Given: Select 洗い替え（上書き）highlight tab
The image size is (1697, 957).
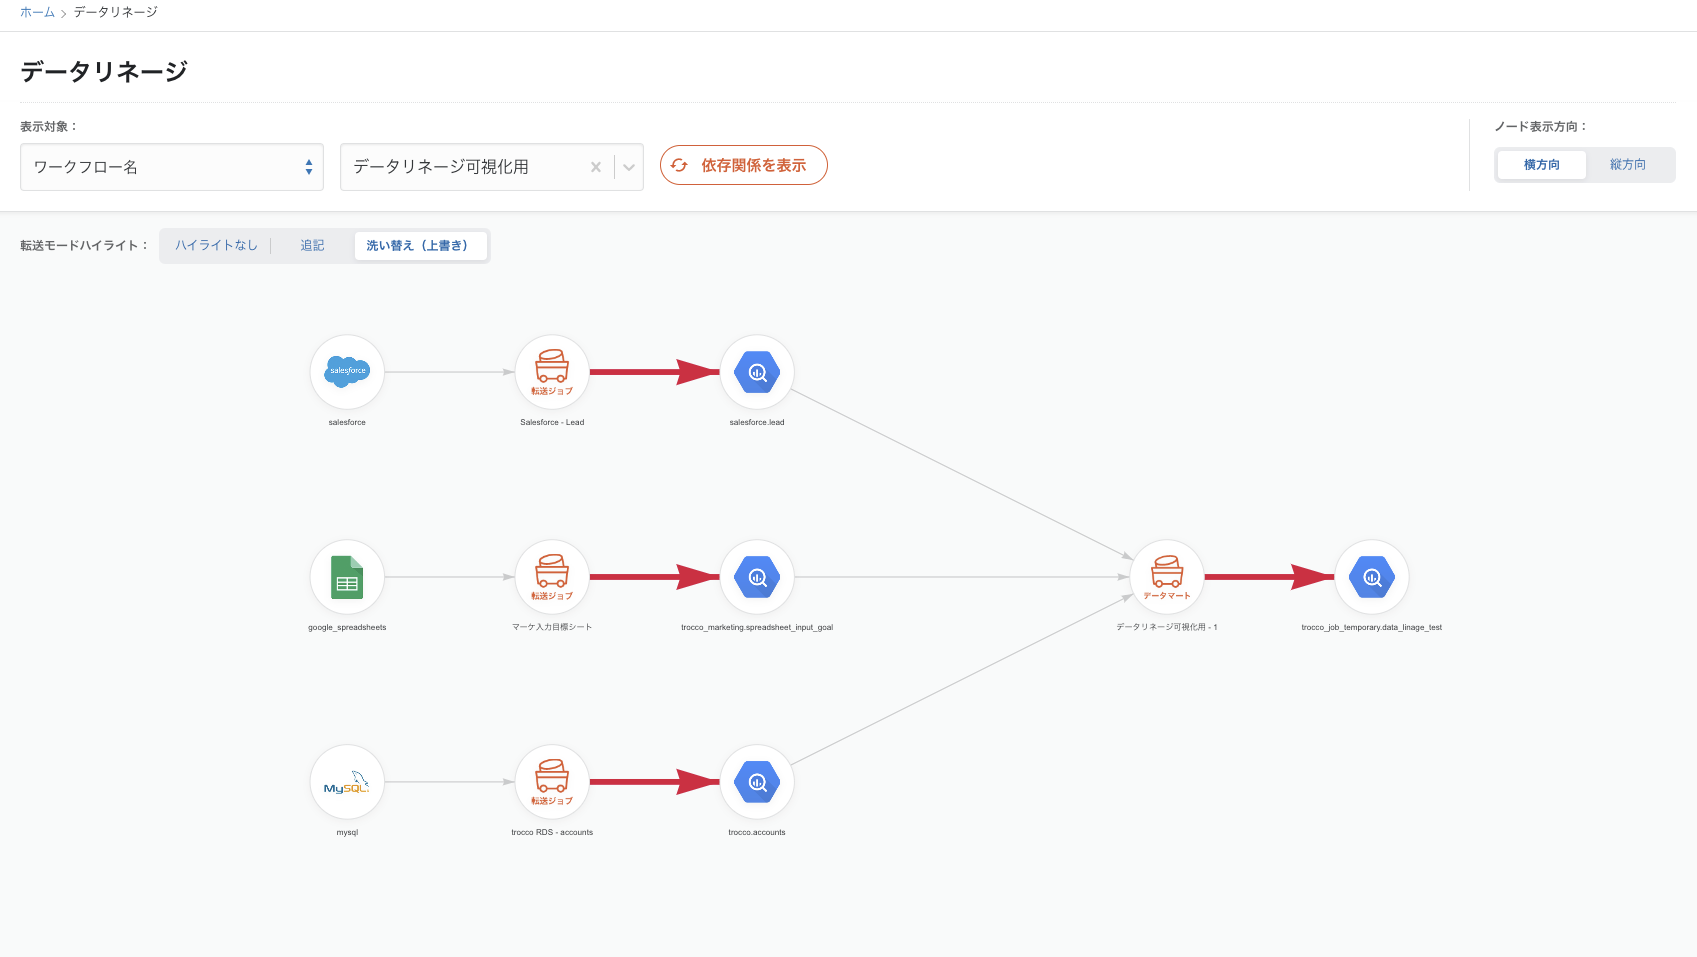Looking at the screenshot, I should pos(417,246).
